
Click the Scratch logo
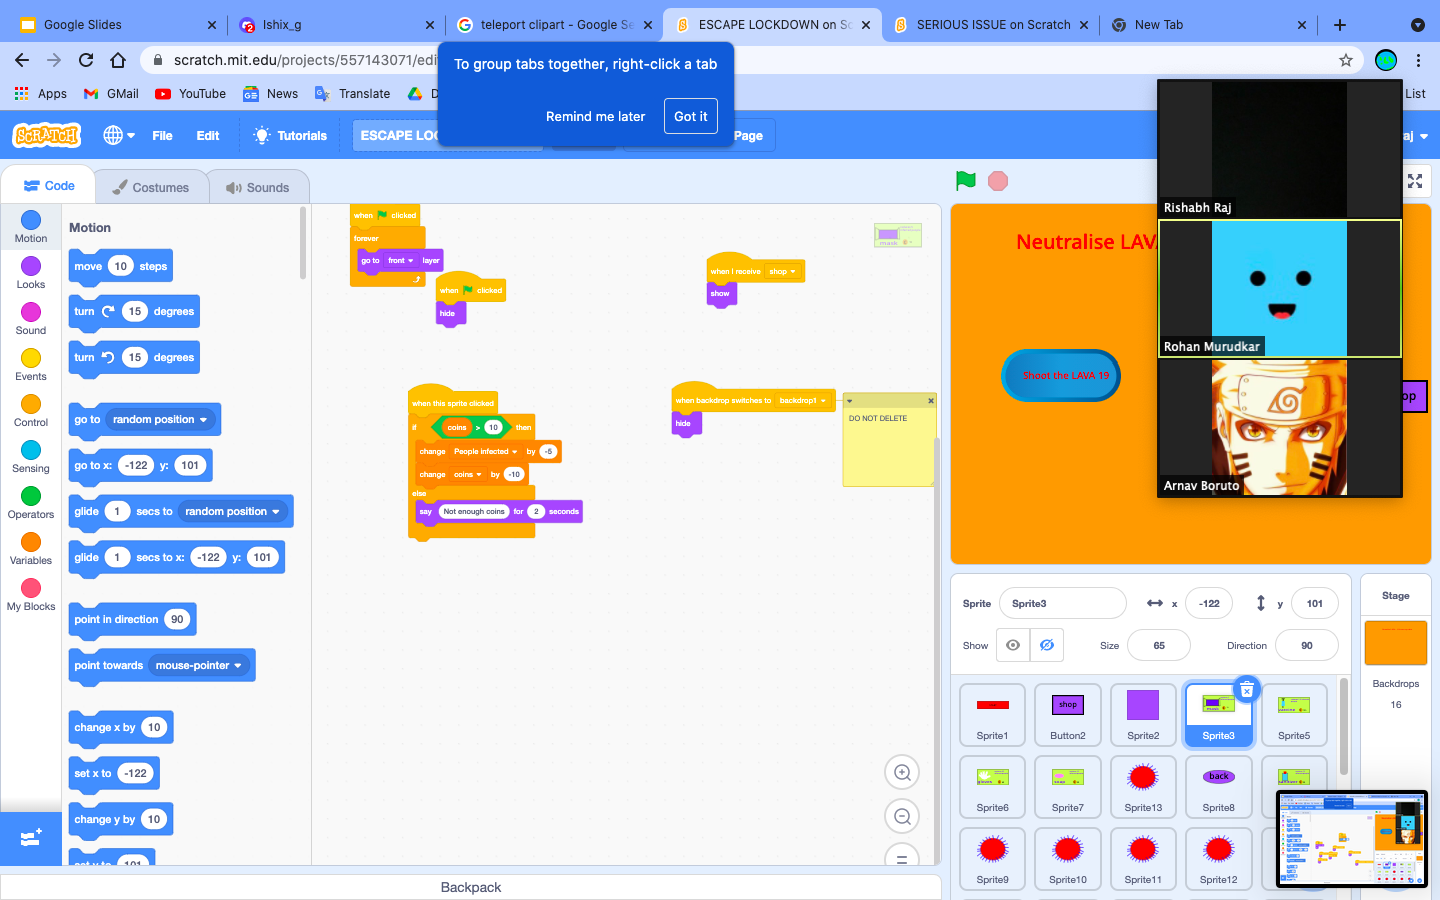(46, 135)
